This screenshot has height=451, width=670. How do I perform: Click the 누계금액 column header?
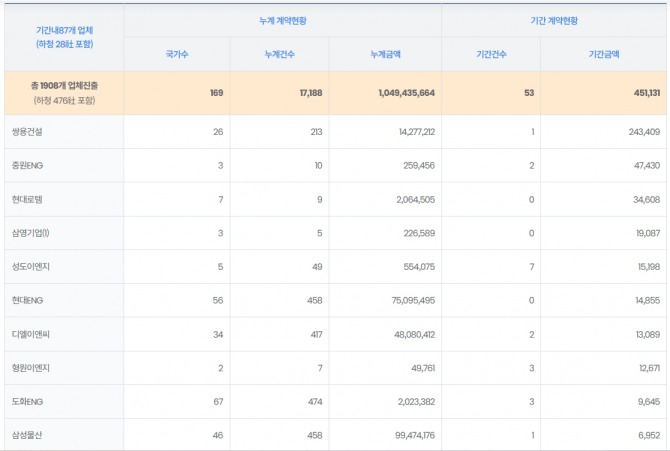[x=385, y=54]
